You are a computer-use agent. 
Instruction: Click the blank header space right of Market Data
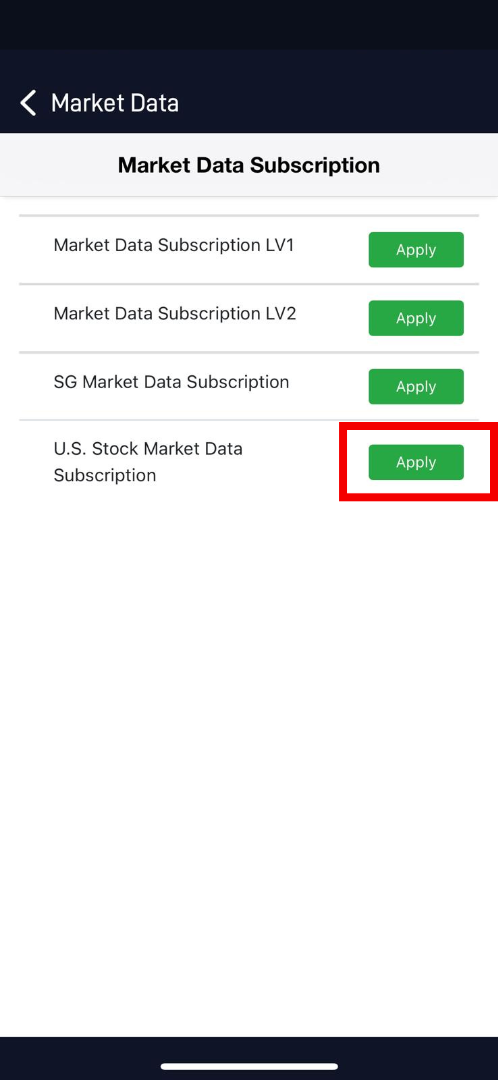tap(338, 103)
